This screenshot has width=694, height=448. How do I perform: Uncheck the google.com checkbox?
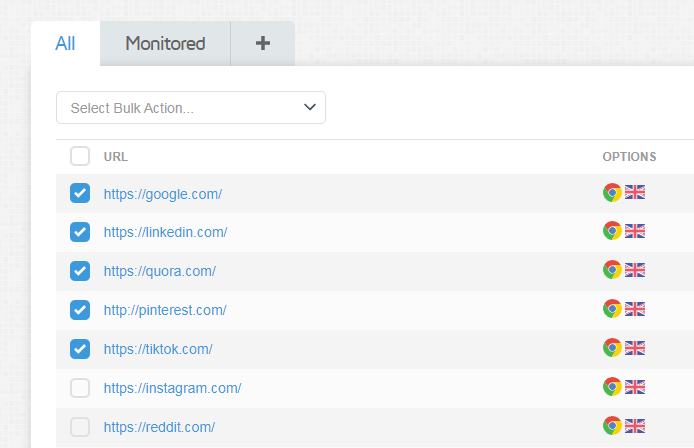click(80, 193)
